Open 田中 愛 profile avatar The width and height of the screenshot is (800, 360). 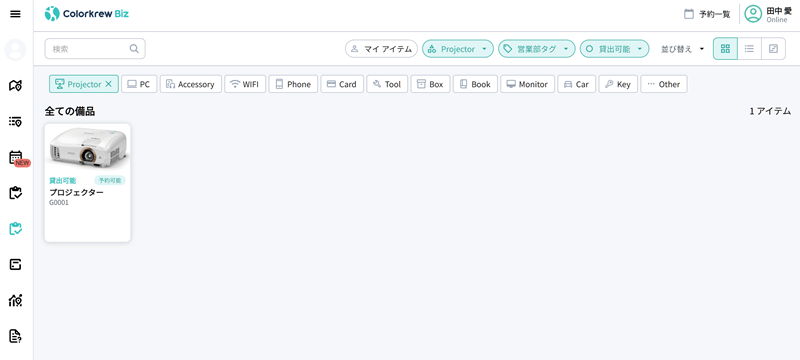(753, 14)
